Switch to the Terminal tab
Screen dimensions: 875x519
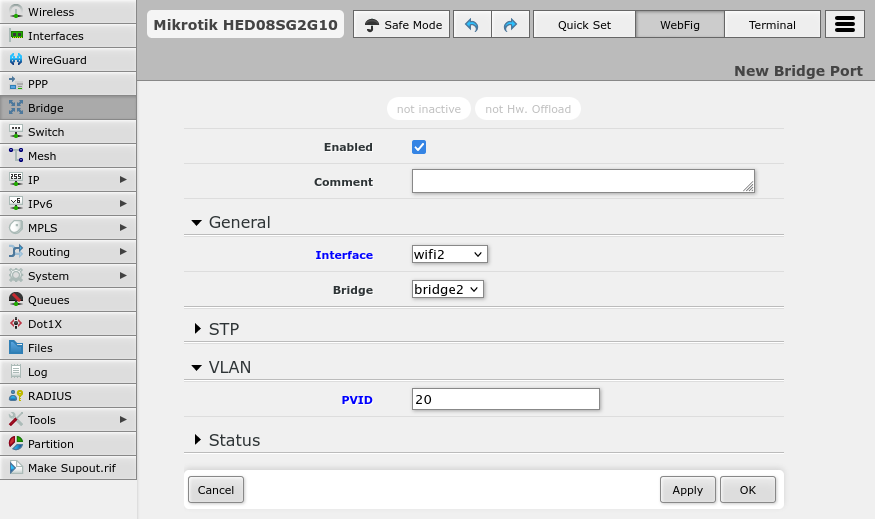(x=772, y=25)
